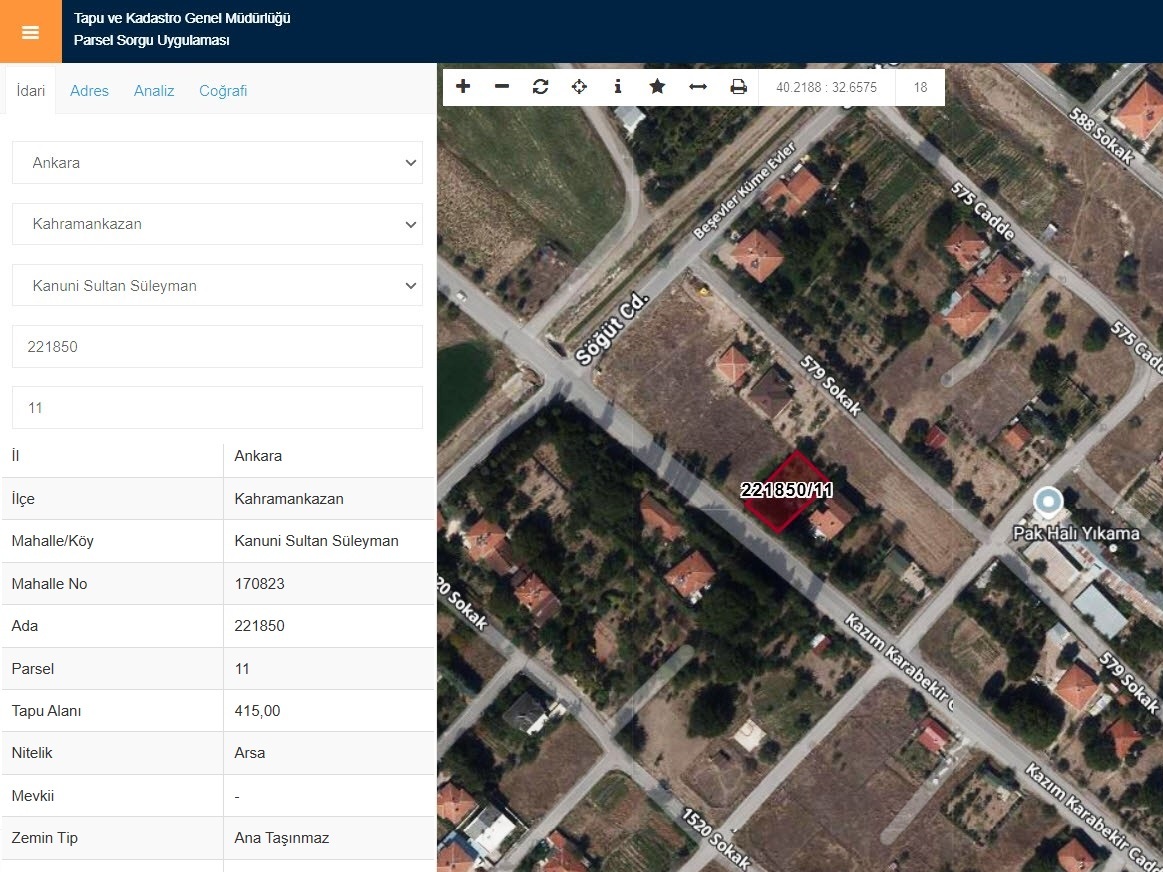Select the distance measure arrow tool
This screenshot has width=1163, height=872.
tap(698, 87)
